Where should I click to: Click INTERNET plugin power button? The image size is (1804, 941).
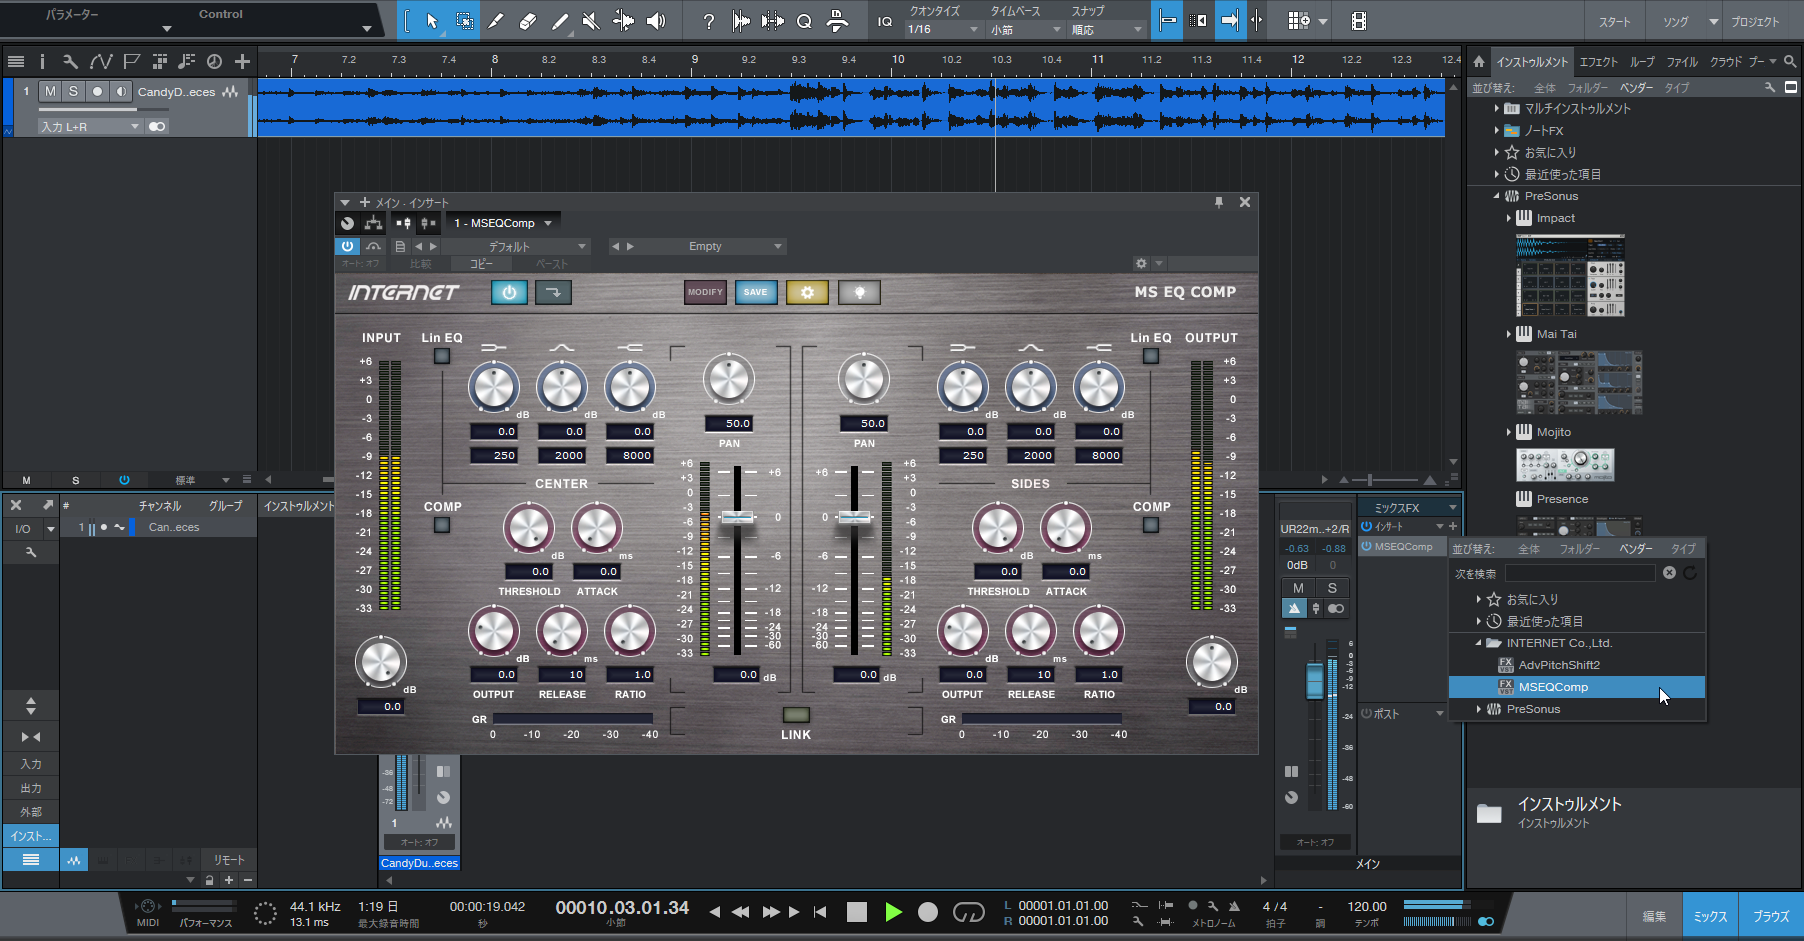509,292
